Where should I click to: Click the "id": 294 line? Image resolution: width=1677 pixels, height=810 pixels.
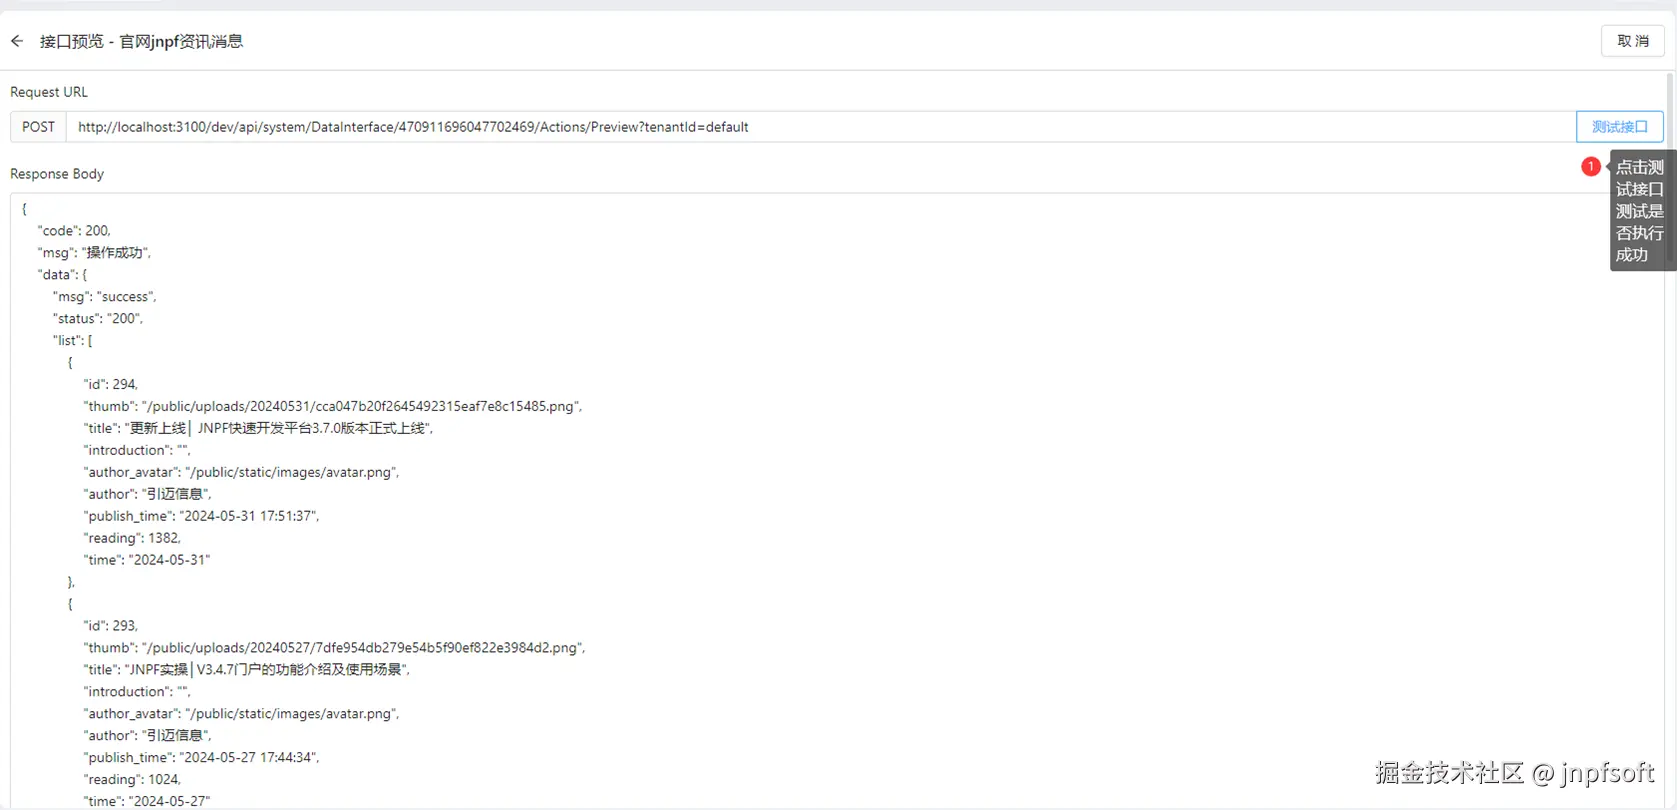(111, 385)
